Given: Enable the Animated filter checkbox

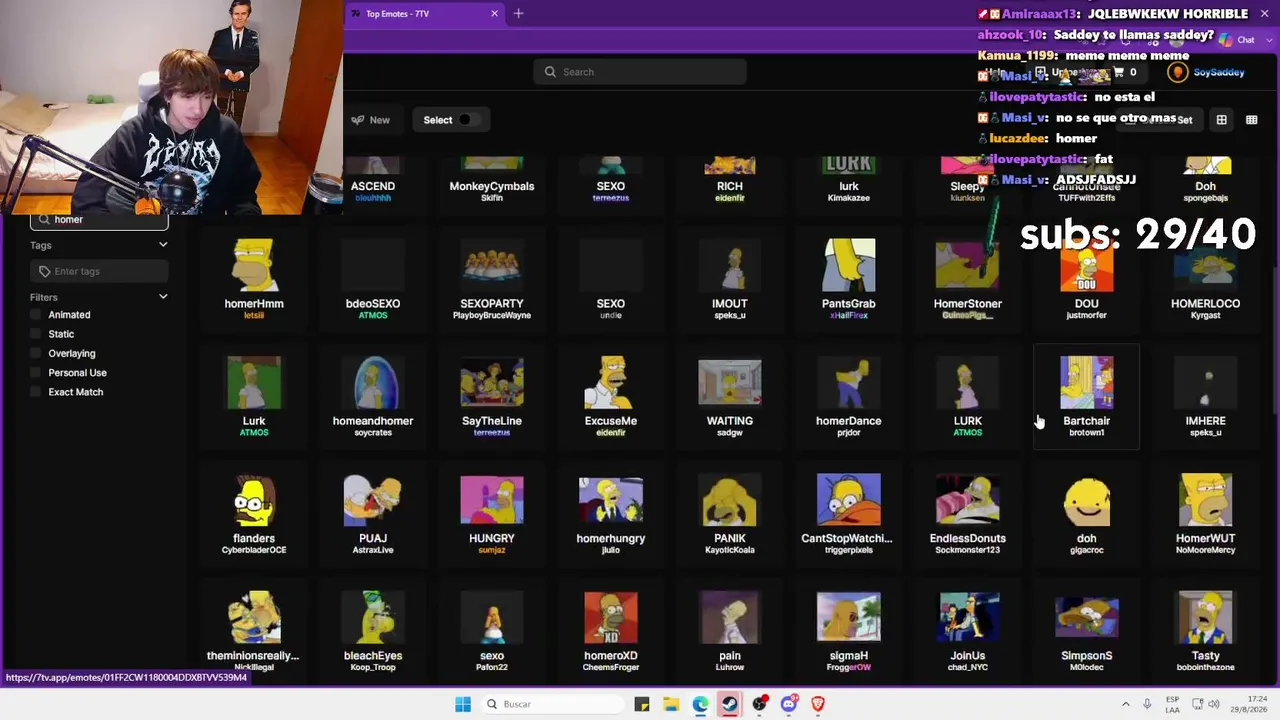Looking at the screenshot, I should pyautogui.click(x=38, y=315).
